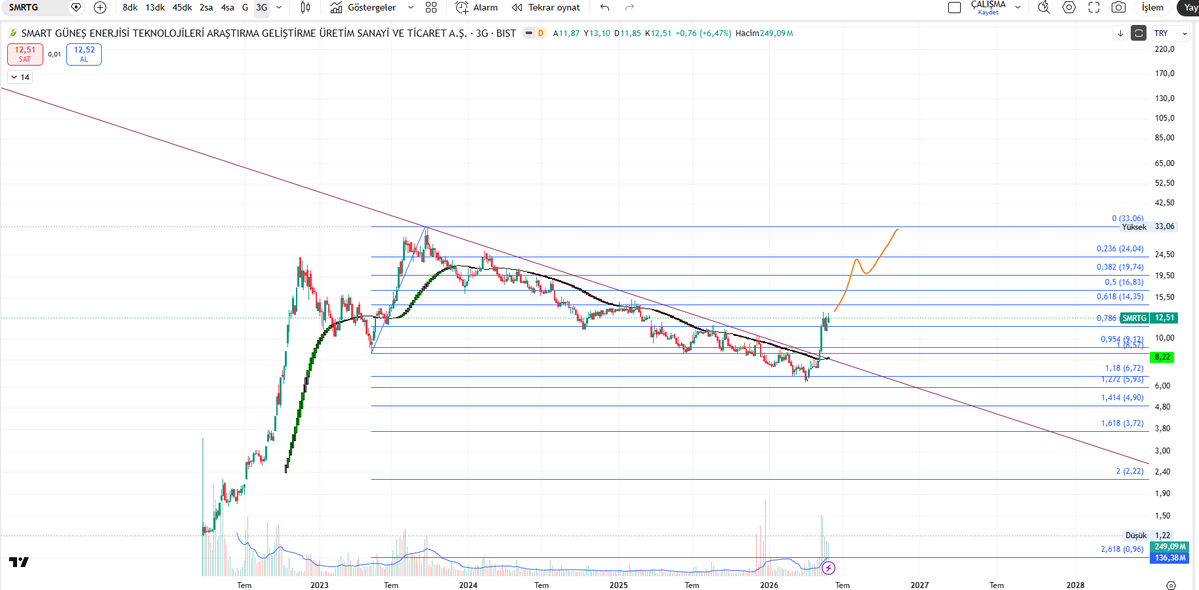
Task: Expand the favorite indicators chevron
Action: click(411, 7)
